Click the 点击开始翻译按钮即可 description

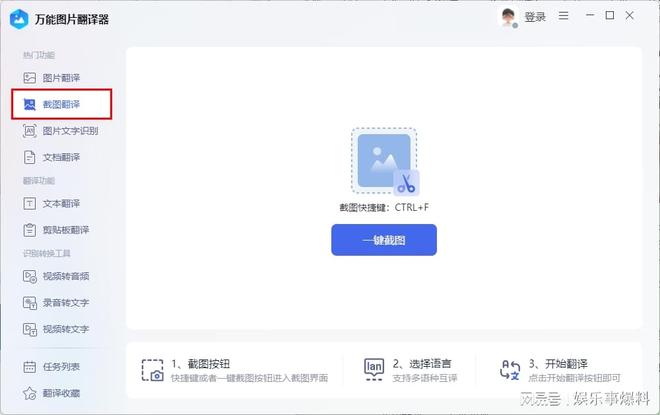click(x=575, y=378)
